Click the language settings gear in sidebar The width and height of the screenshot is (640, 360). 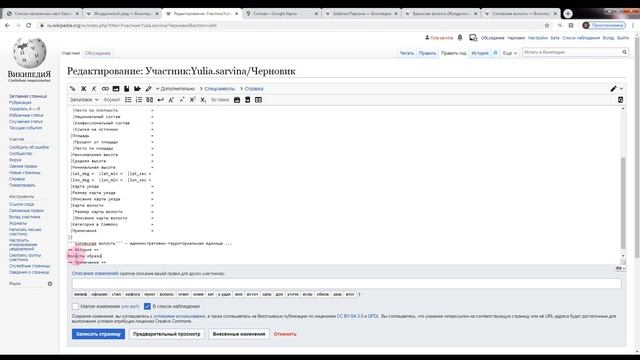pos(50,283)
